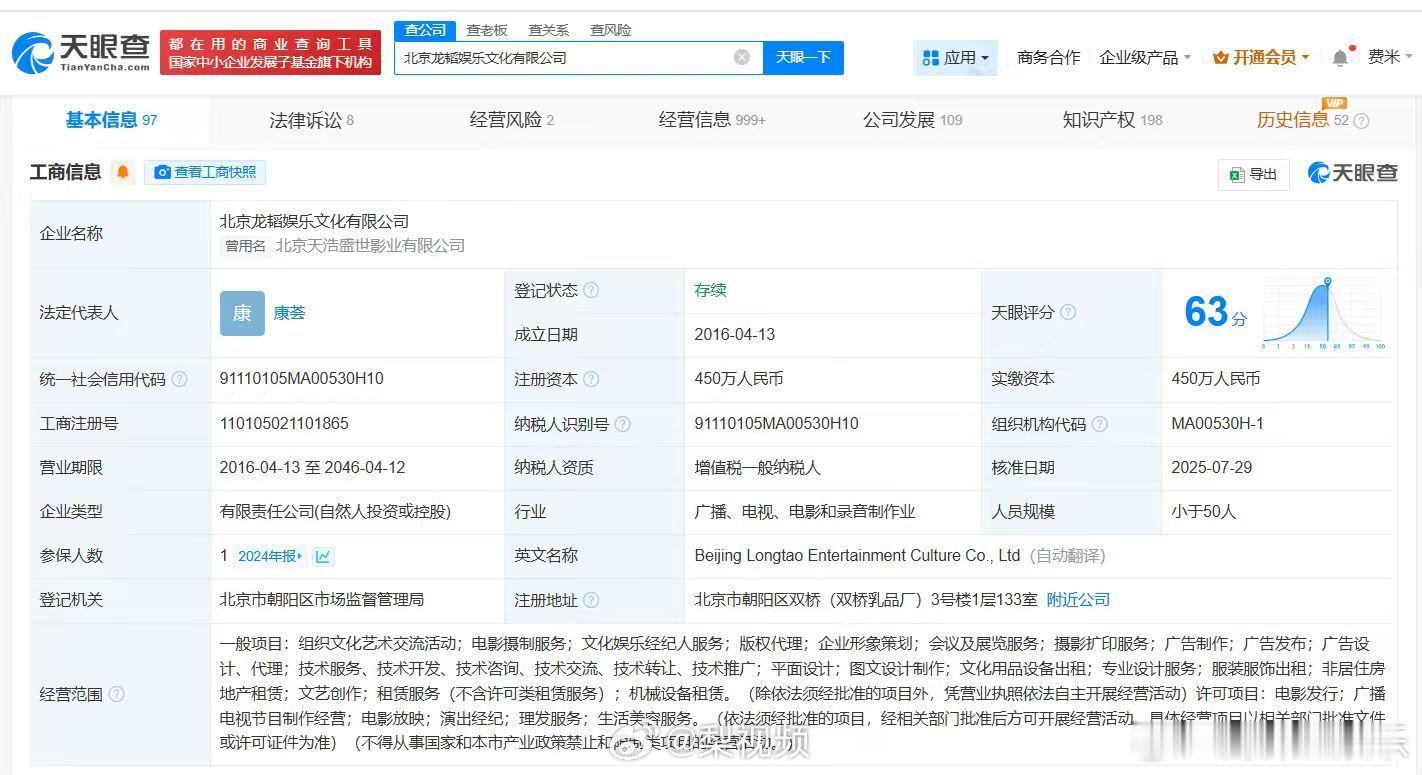Switch to the 基本信息 tab
Viewport: 1422px width, 775px height.
pos(111,120)
